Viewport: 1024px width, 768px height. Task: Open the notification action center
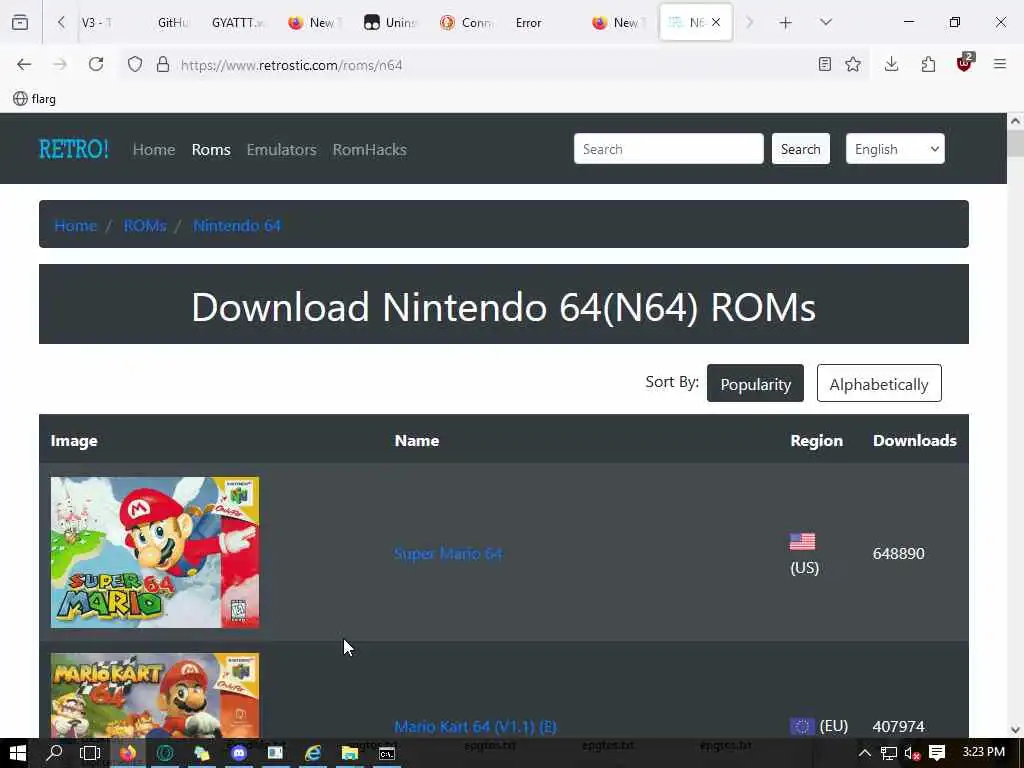pos(937,753)
